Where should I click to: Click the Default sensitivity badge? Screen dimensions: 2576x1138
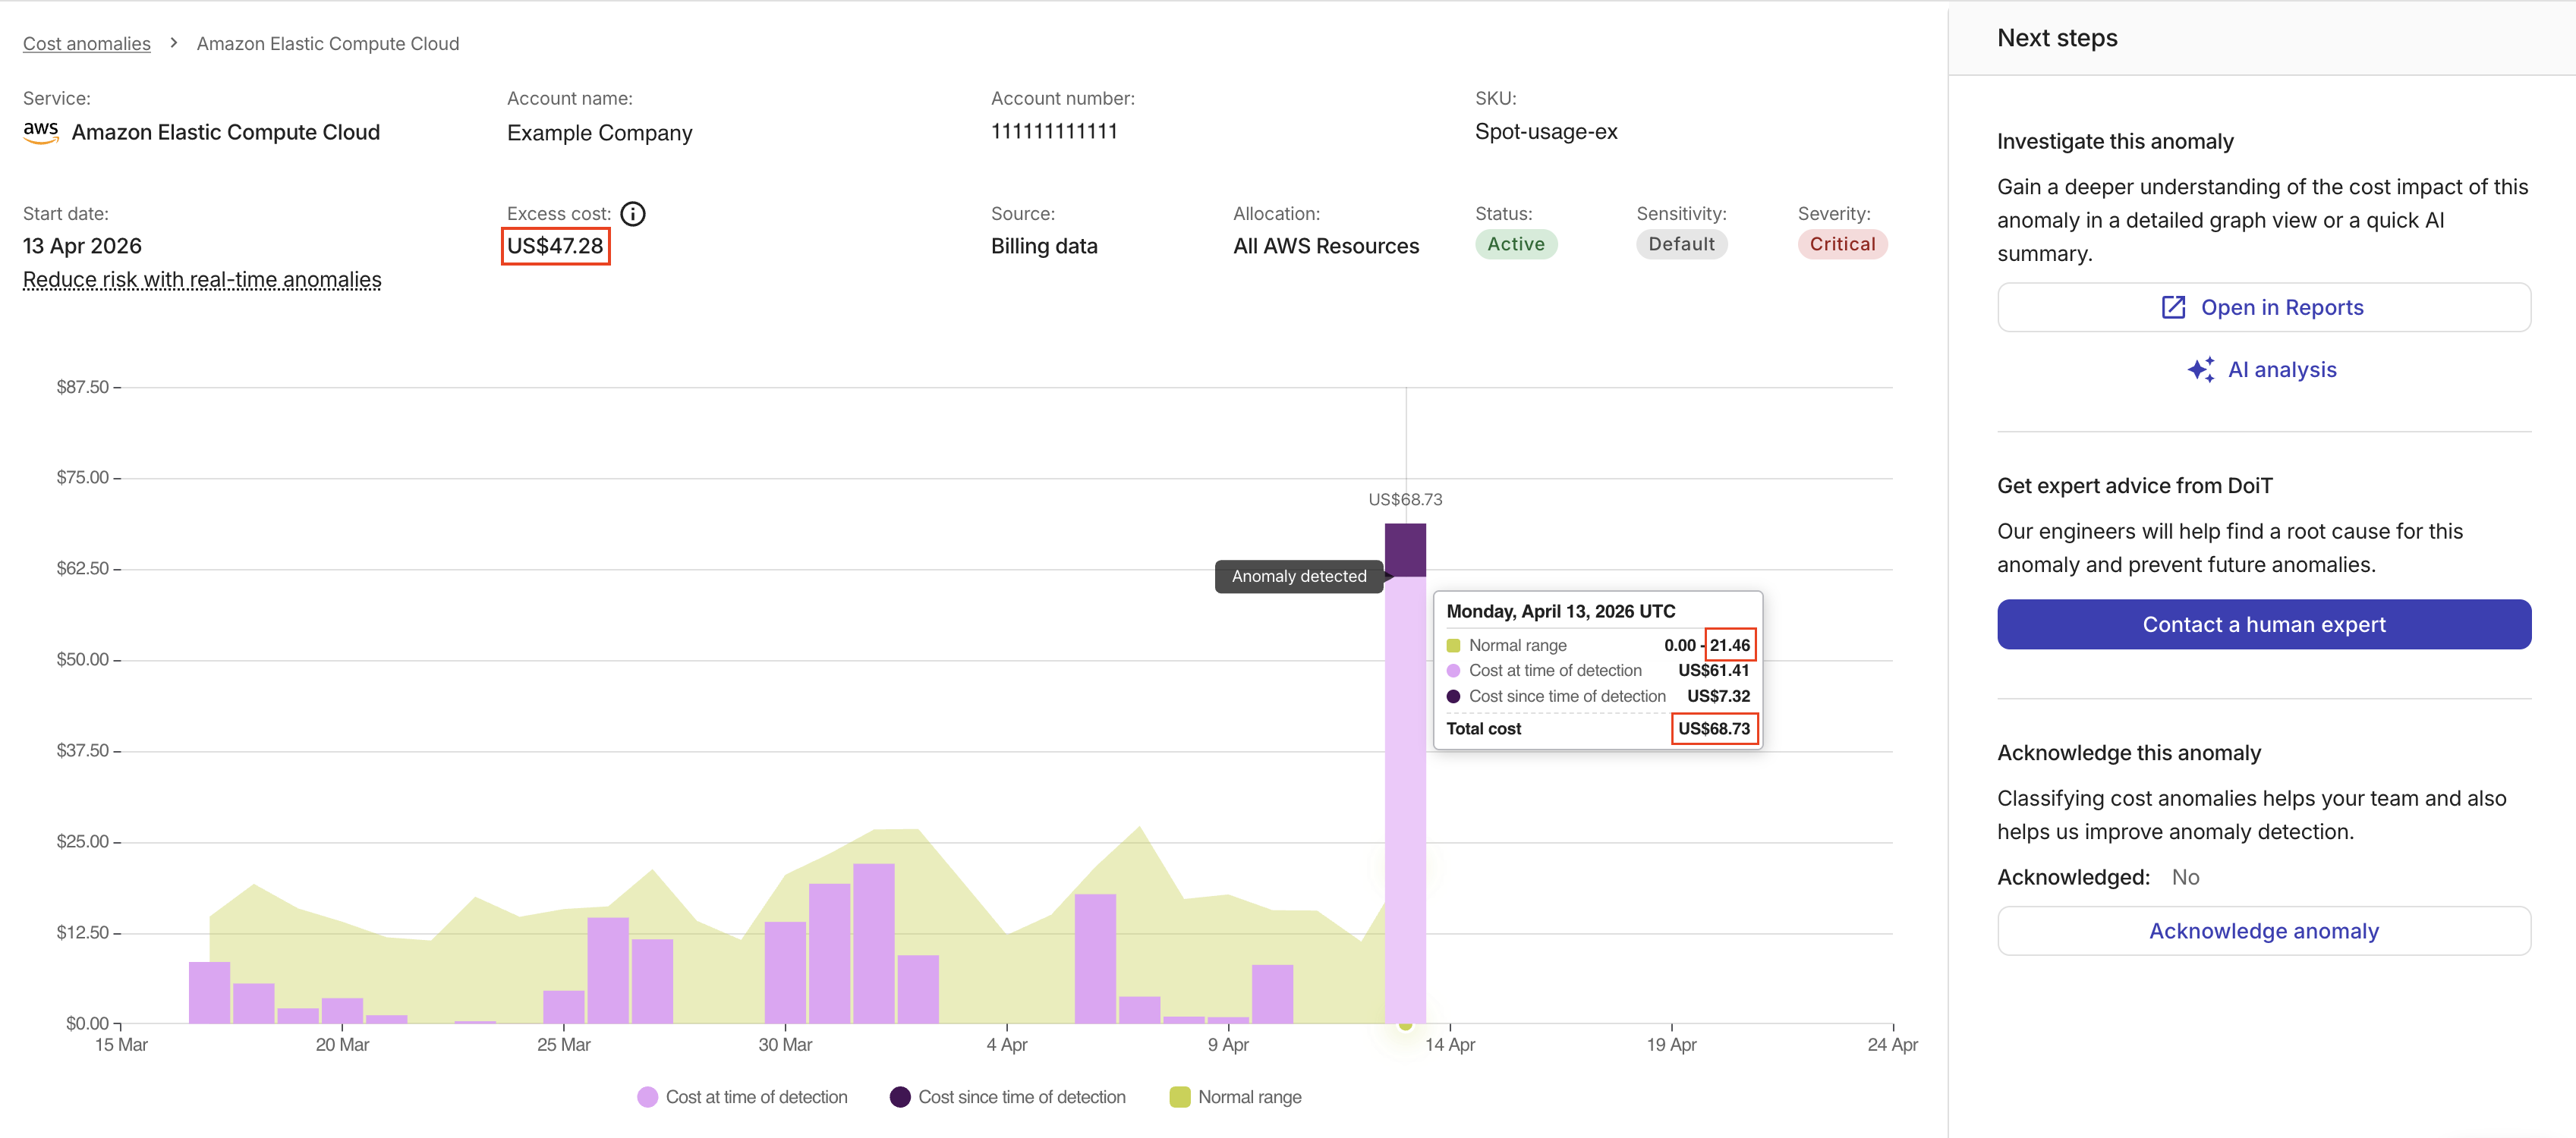[1681, 244]
